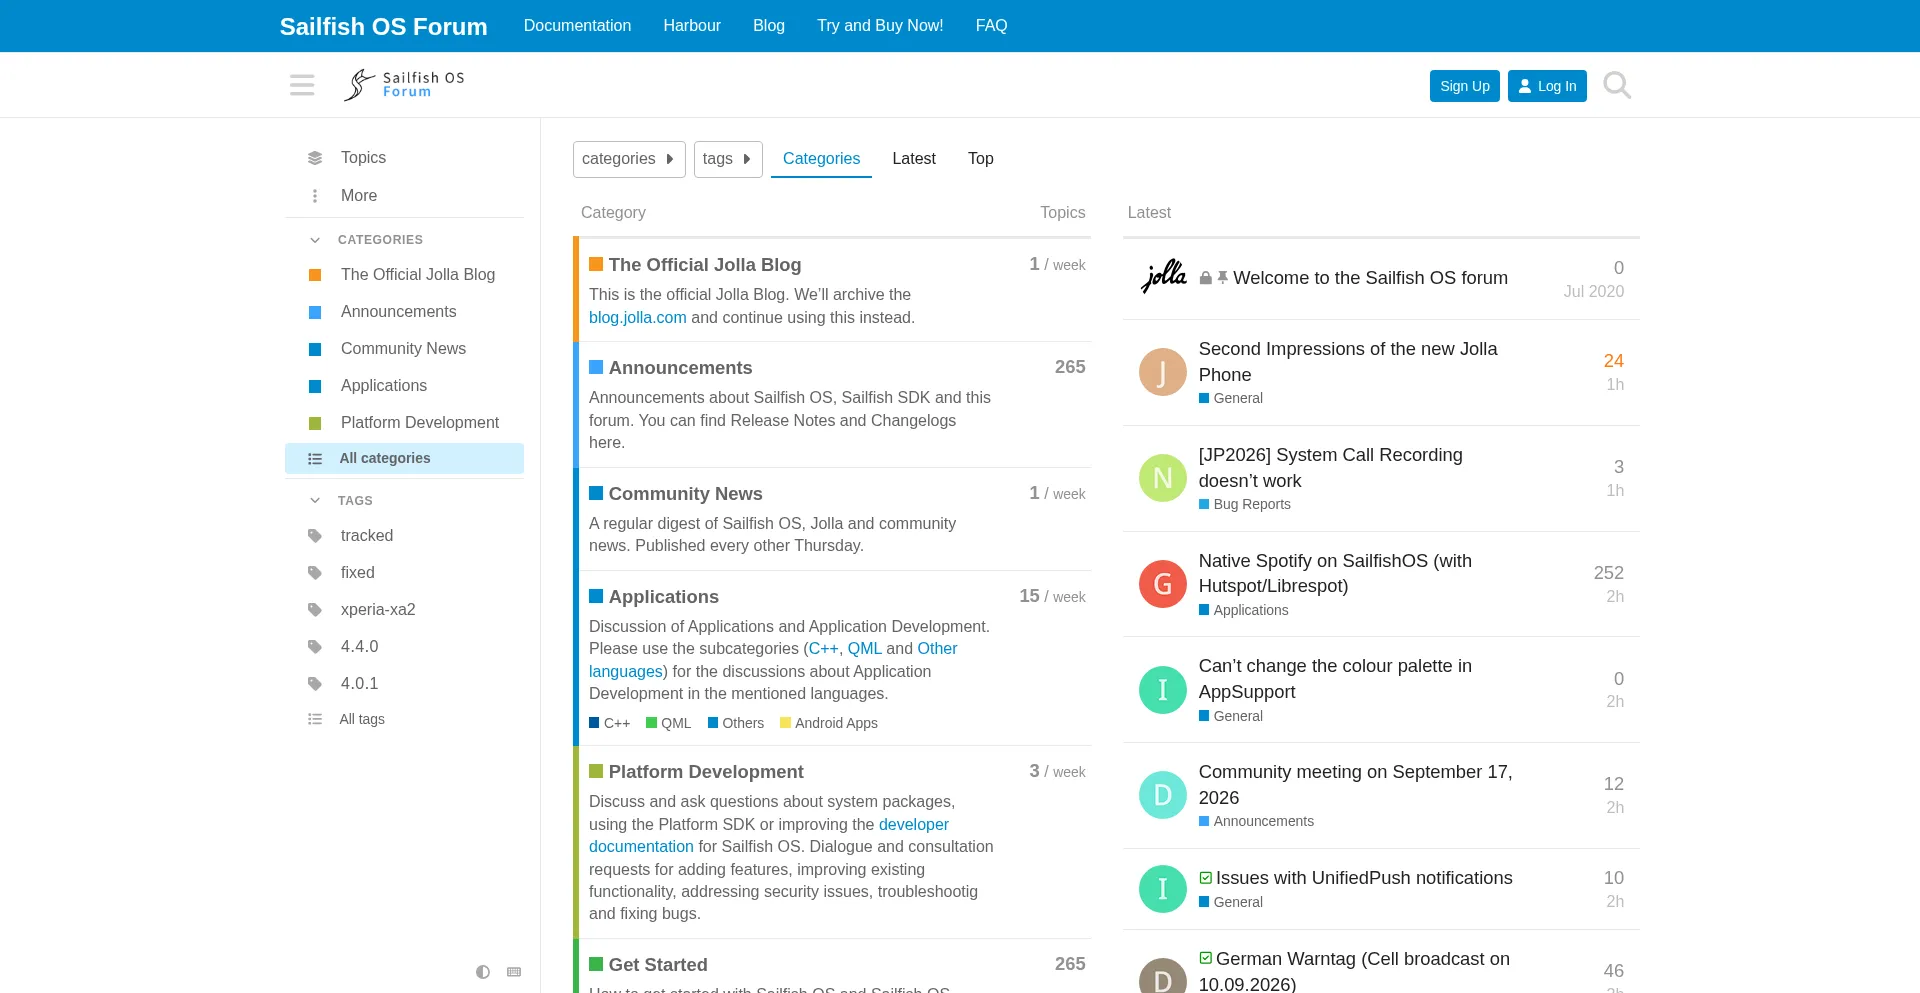Screen dimensions: 1920x993
Task: Click the tag icon next to fixed
Action: coord(315,573)
